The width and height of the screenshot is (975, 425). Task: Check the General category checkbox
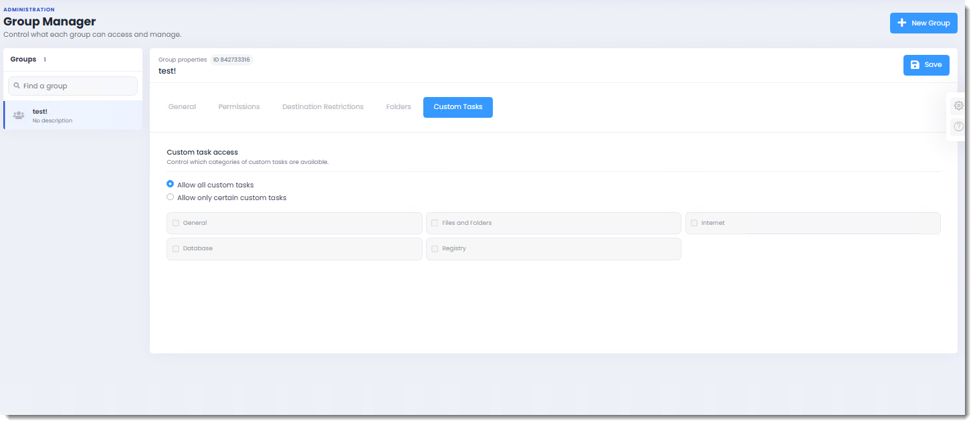coord(176,223)
